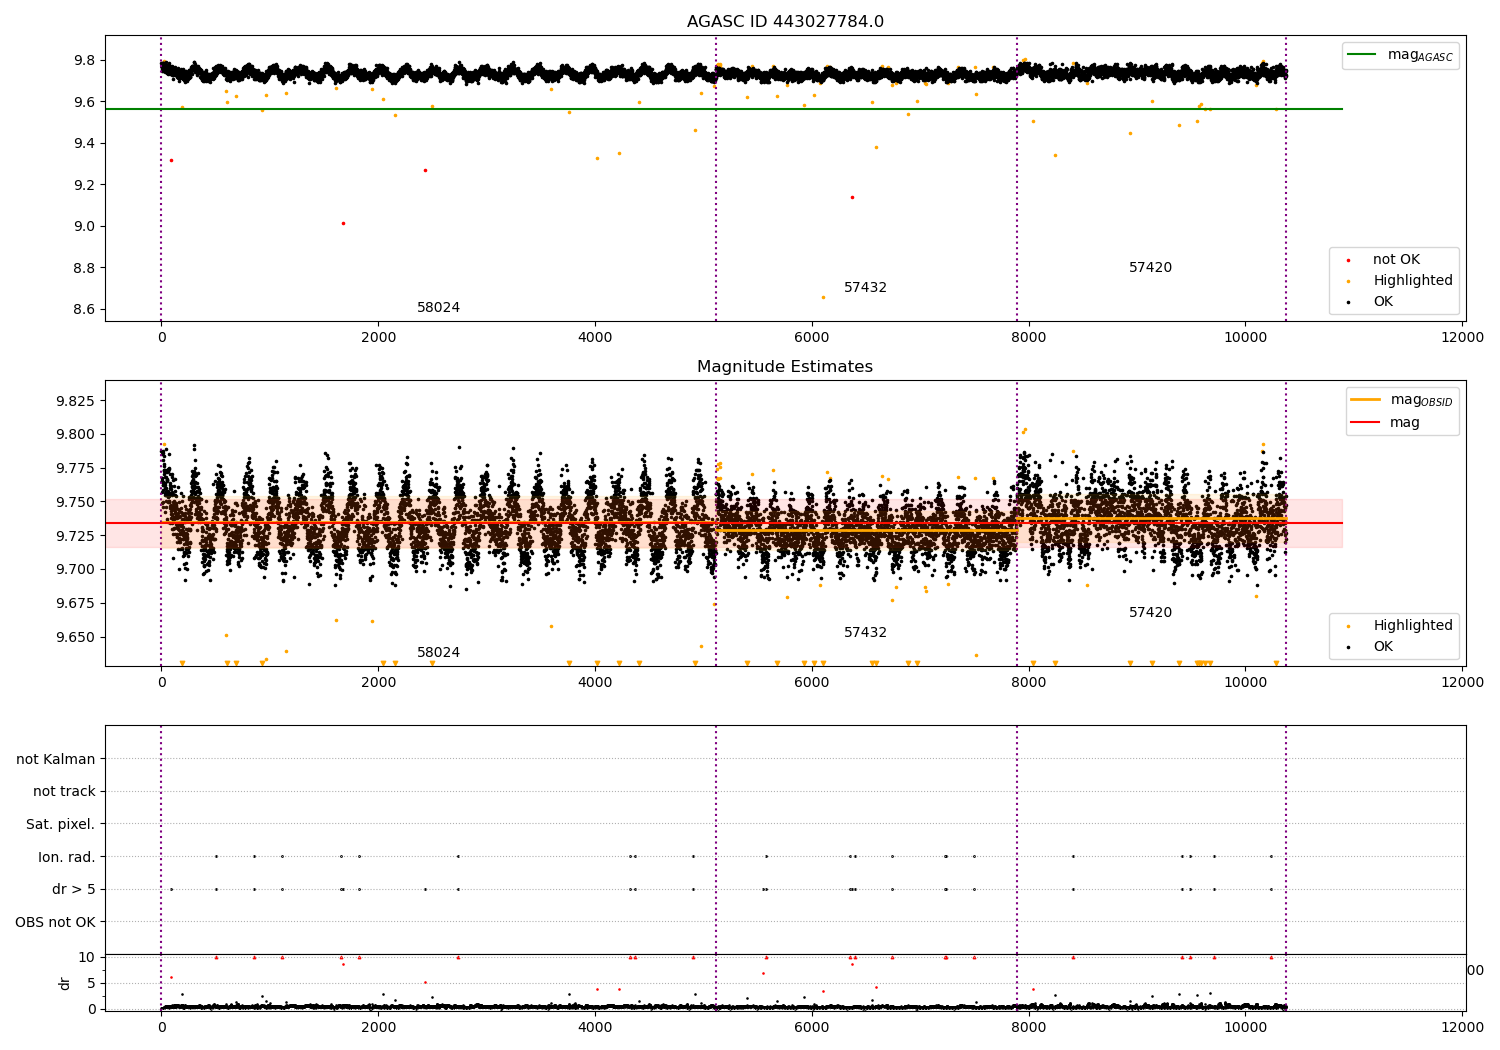This screenshot has height=1050, width=1500.
Task: Click the 'not Kalman' axis label
Action: click(x=56, y=759)
